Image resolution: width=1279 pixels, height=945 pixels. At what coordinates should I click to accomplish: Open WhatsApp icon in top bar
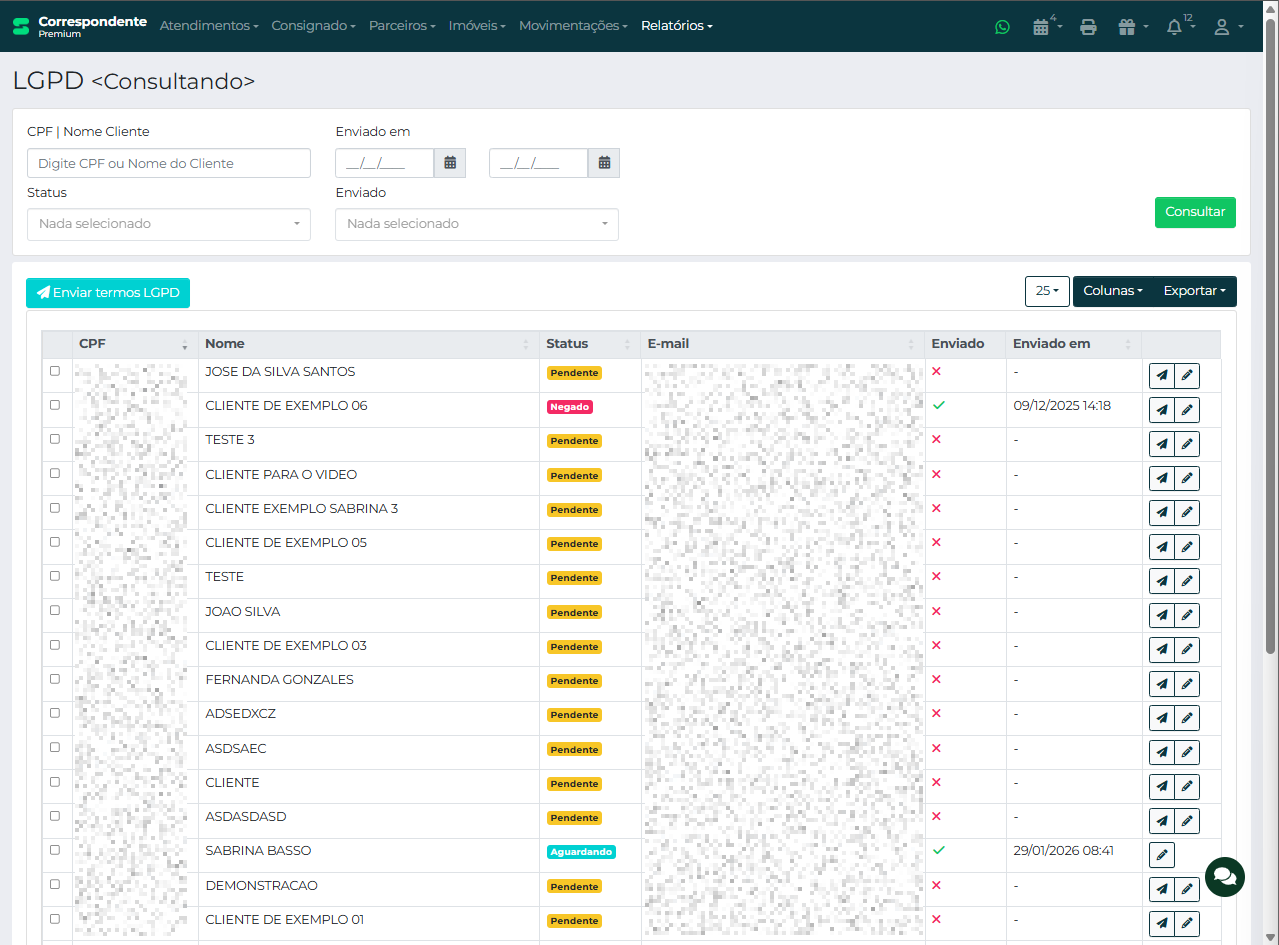[1002, 27]
